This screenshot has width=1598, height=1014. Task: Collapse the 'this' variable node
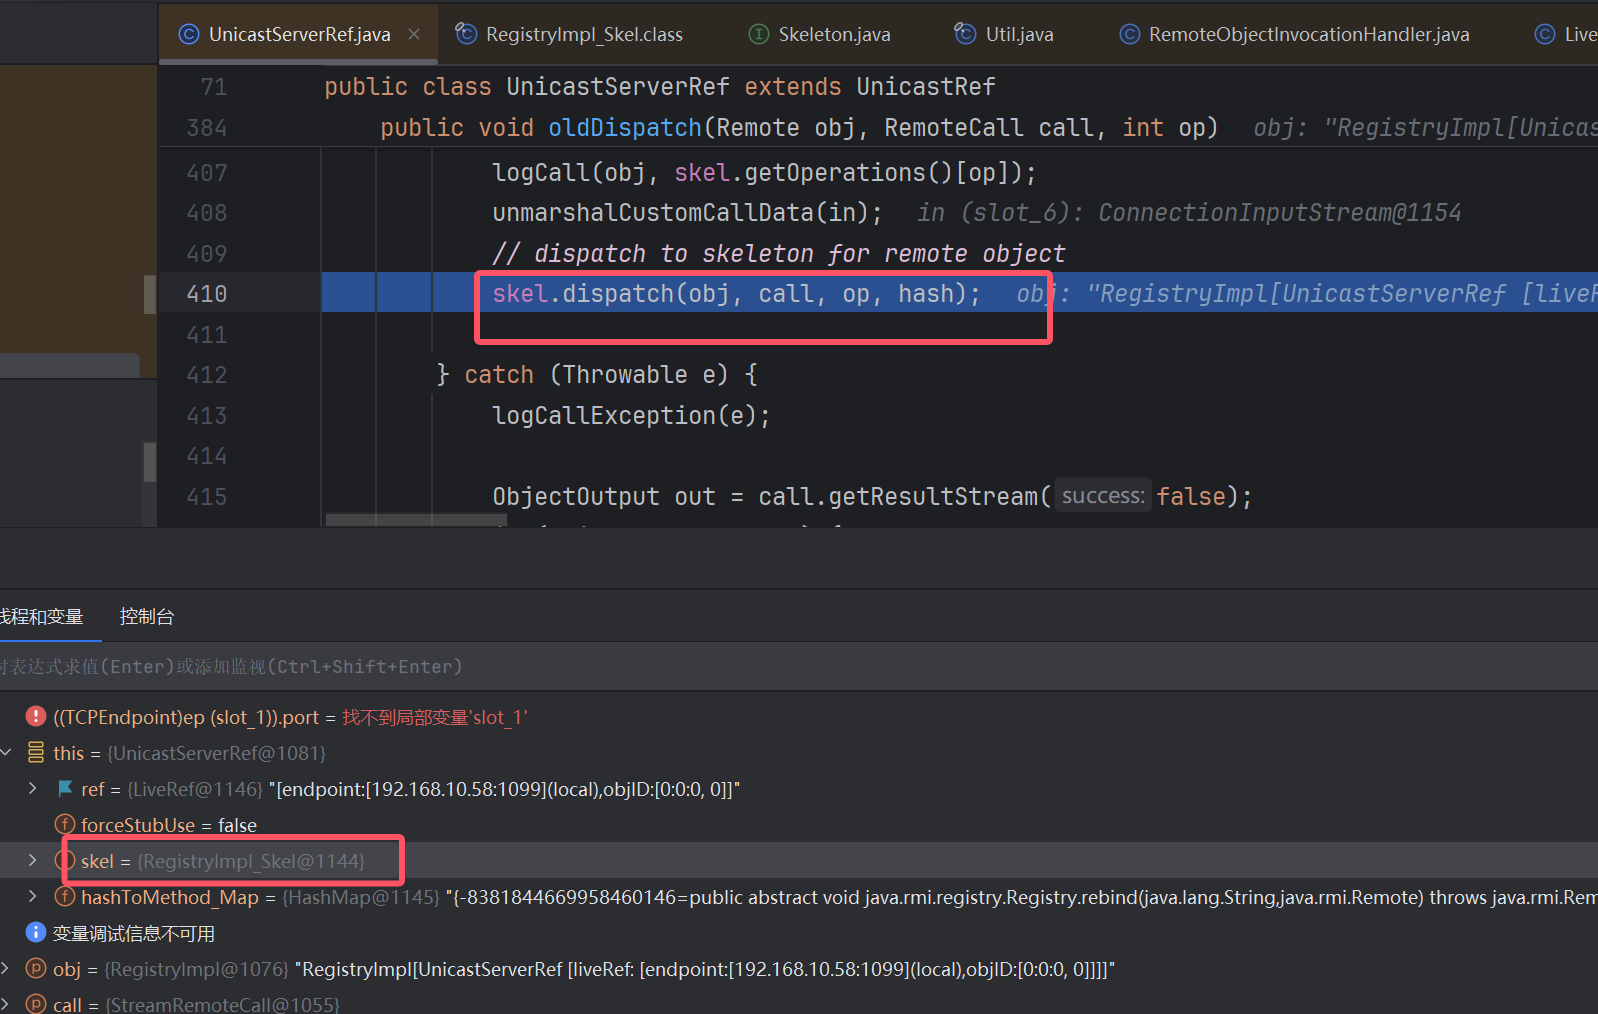[x=6, y=753]
